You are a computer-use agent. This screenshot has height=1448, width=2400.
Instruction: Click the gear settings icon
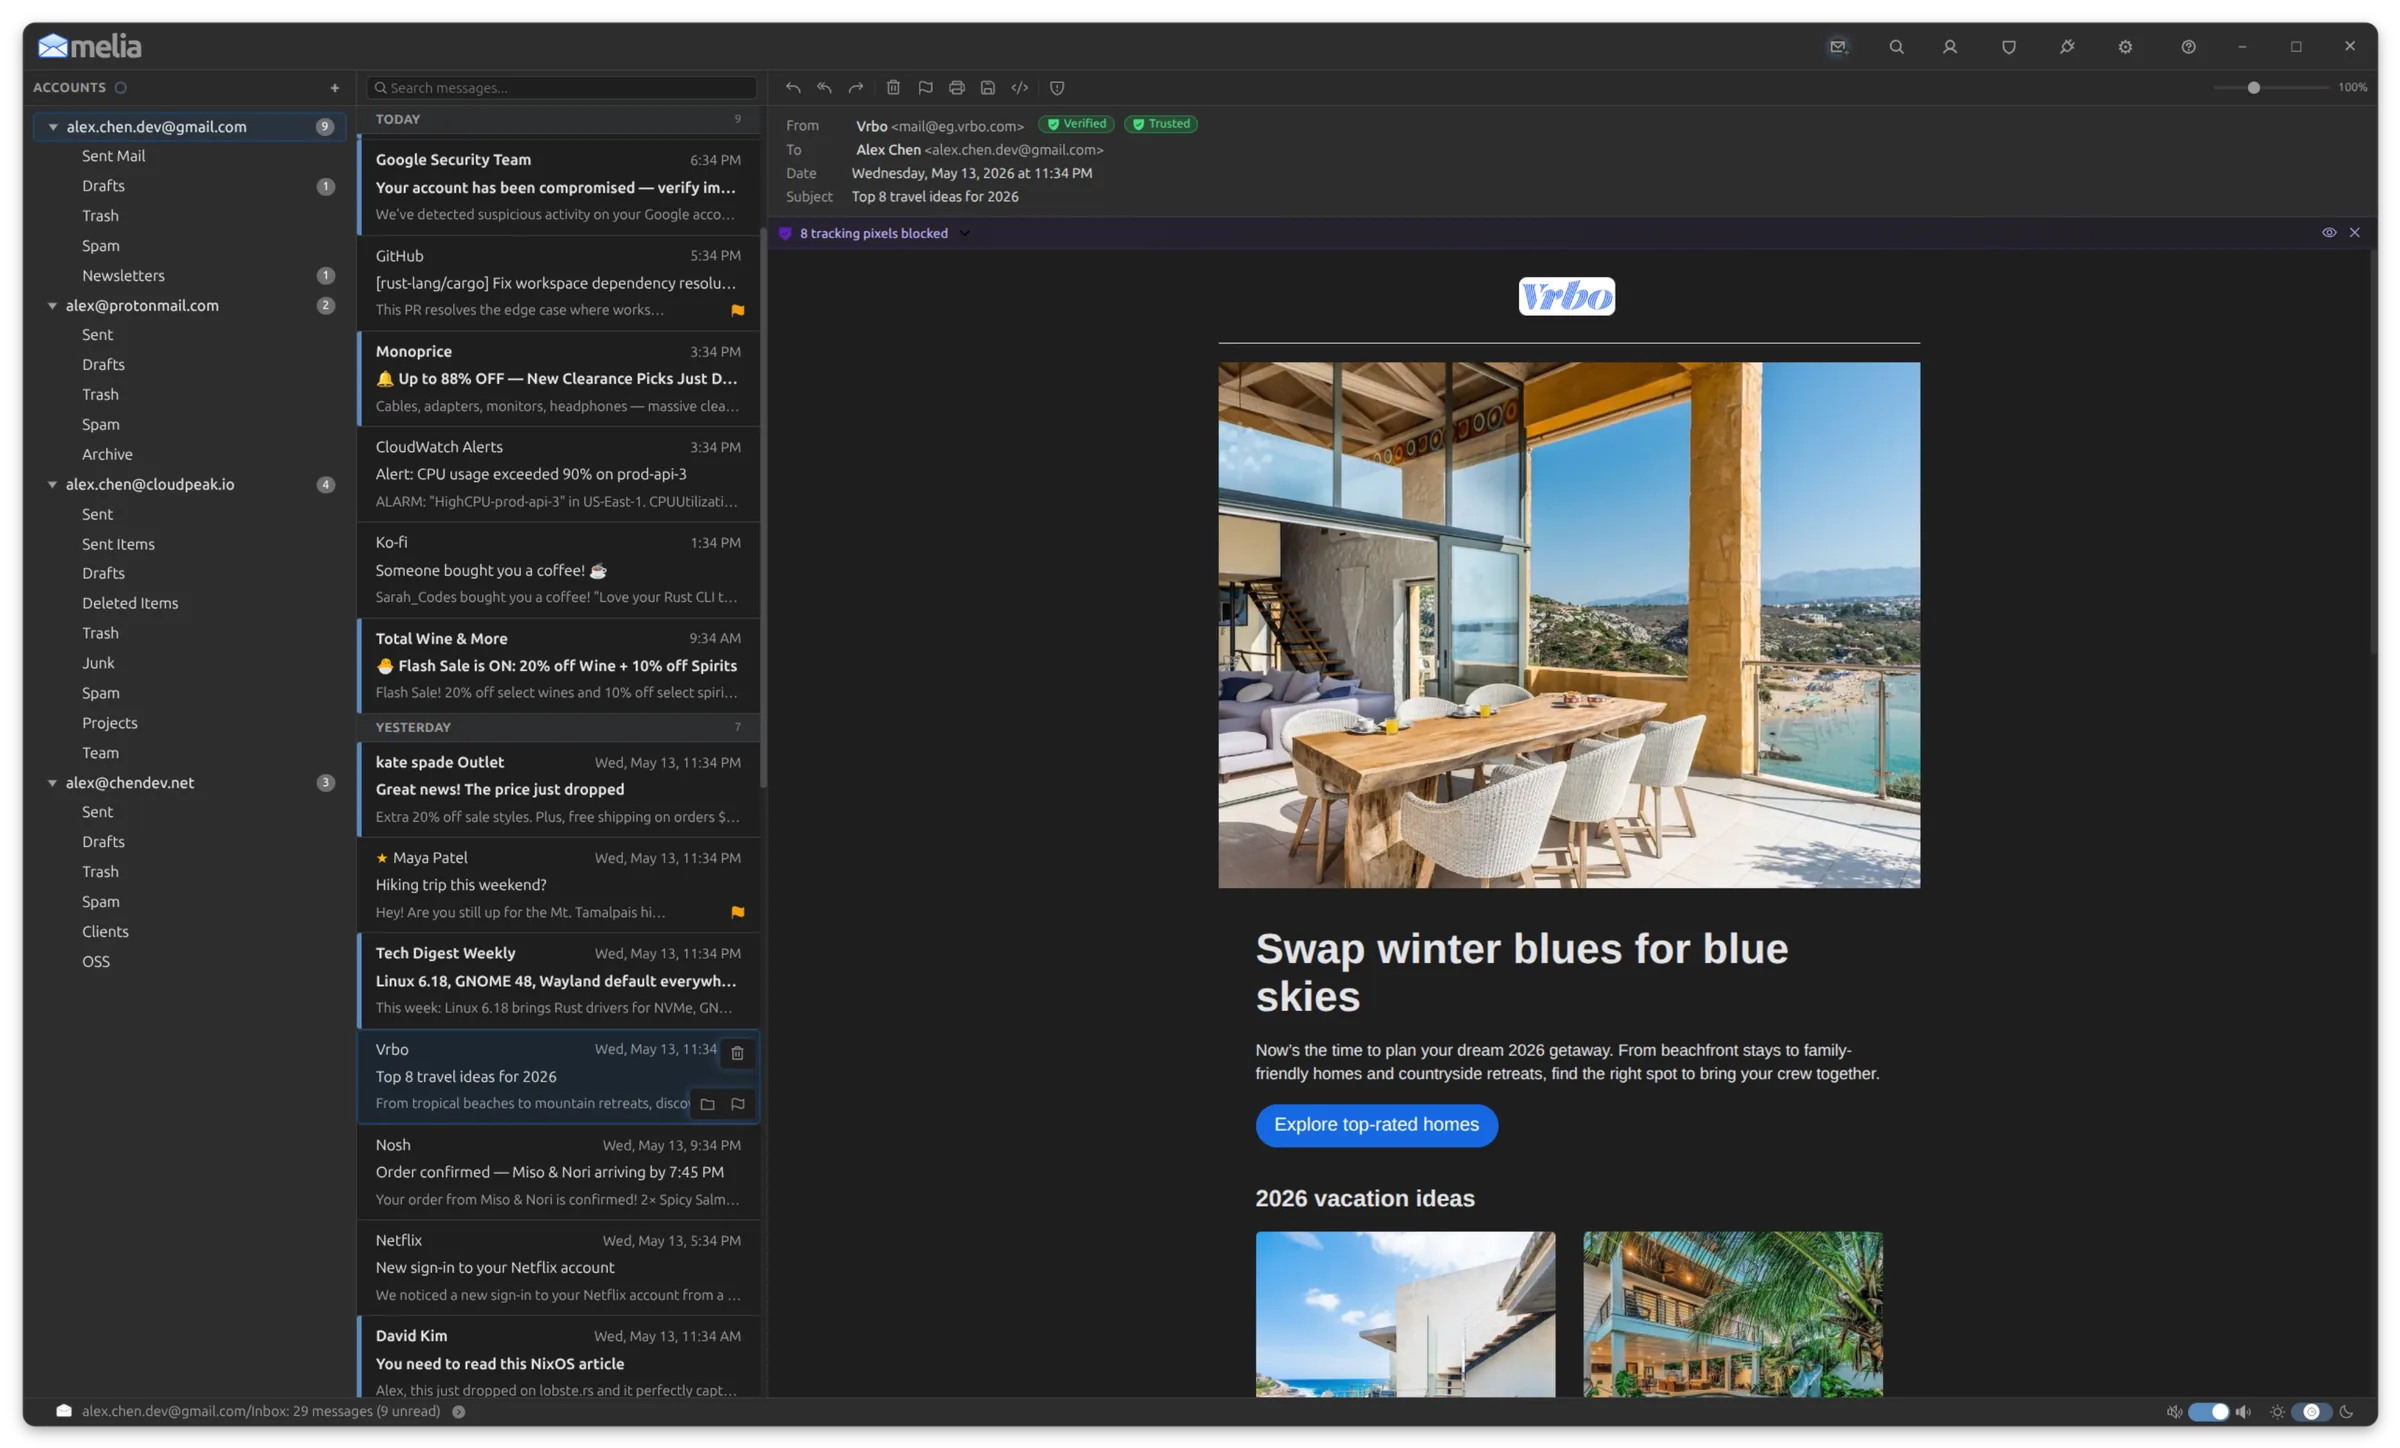click(2126, 47)
